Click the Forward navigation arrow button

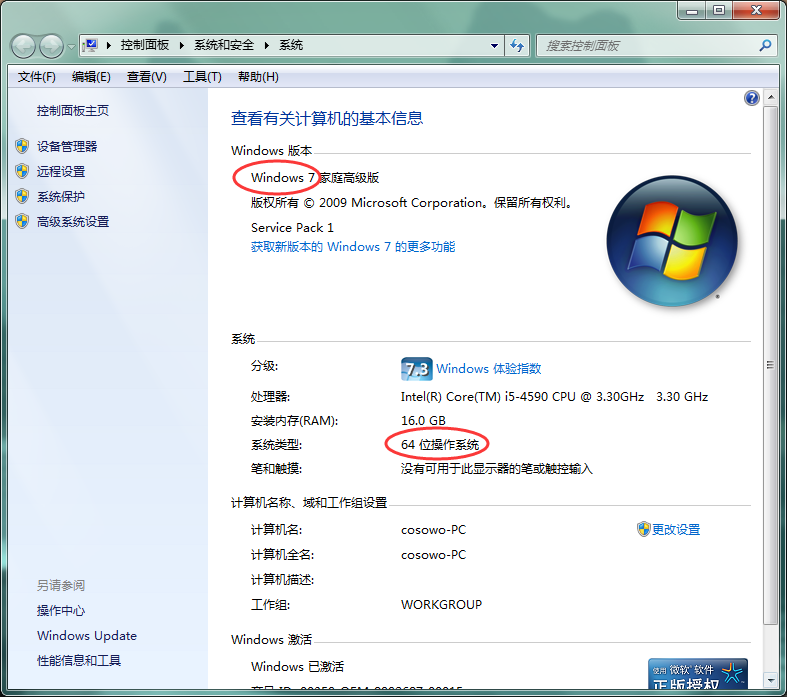coord(51,46)
